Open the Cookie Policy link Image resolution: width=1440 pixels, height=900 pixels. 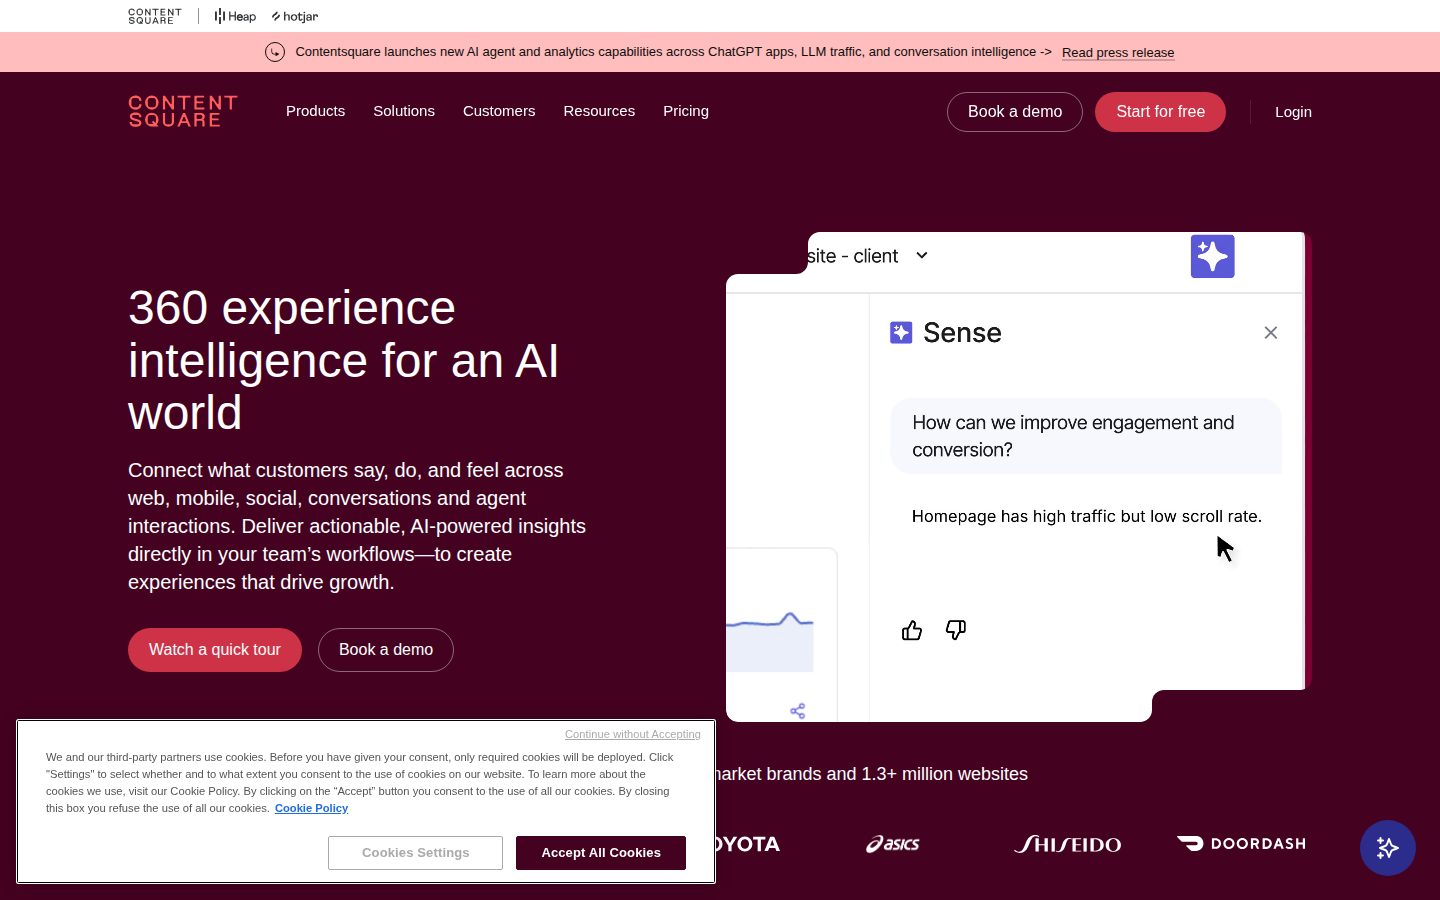[x=311, y=808]
